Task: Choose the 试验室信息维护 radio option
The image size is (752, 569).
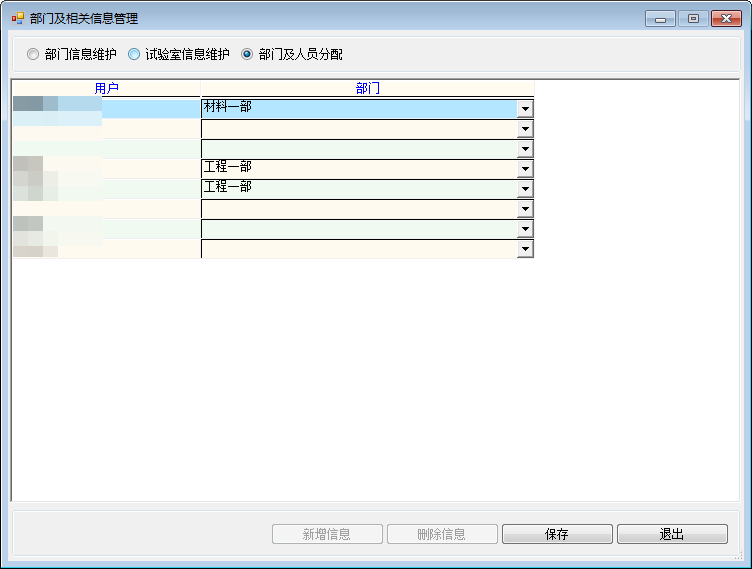Action: (134, 54)
